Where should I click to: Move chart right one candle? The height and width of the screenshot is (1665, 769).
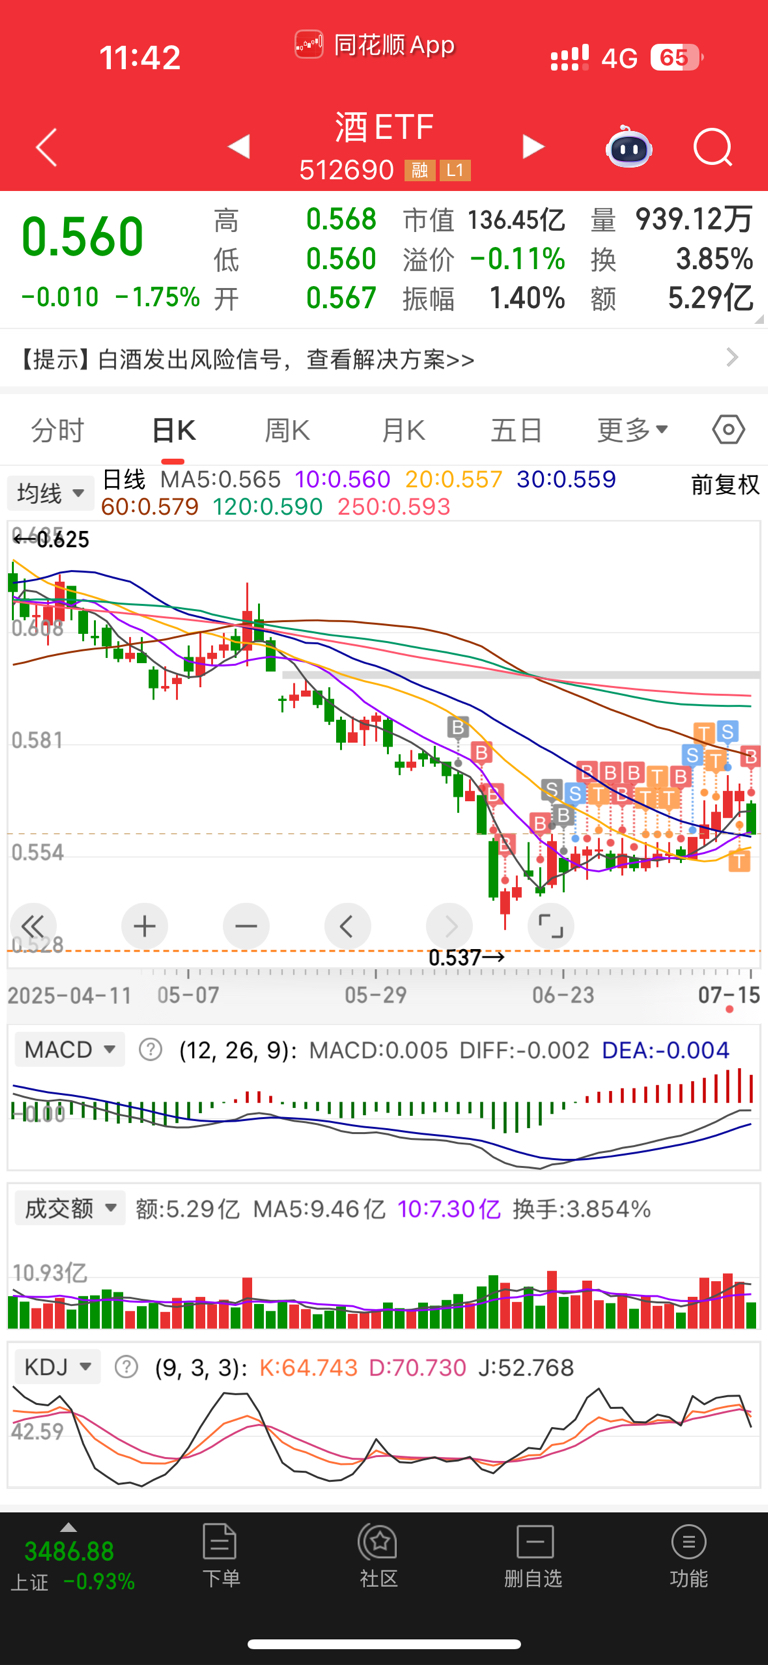tap(450, 926)
